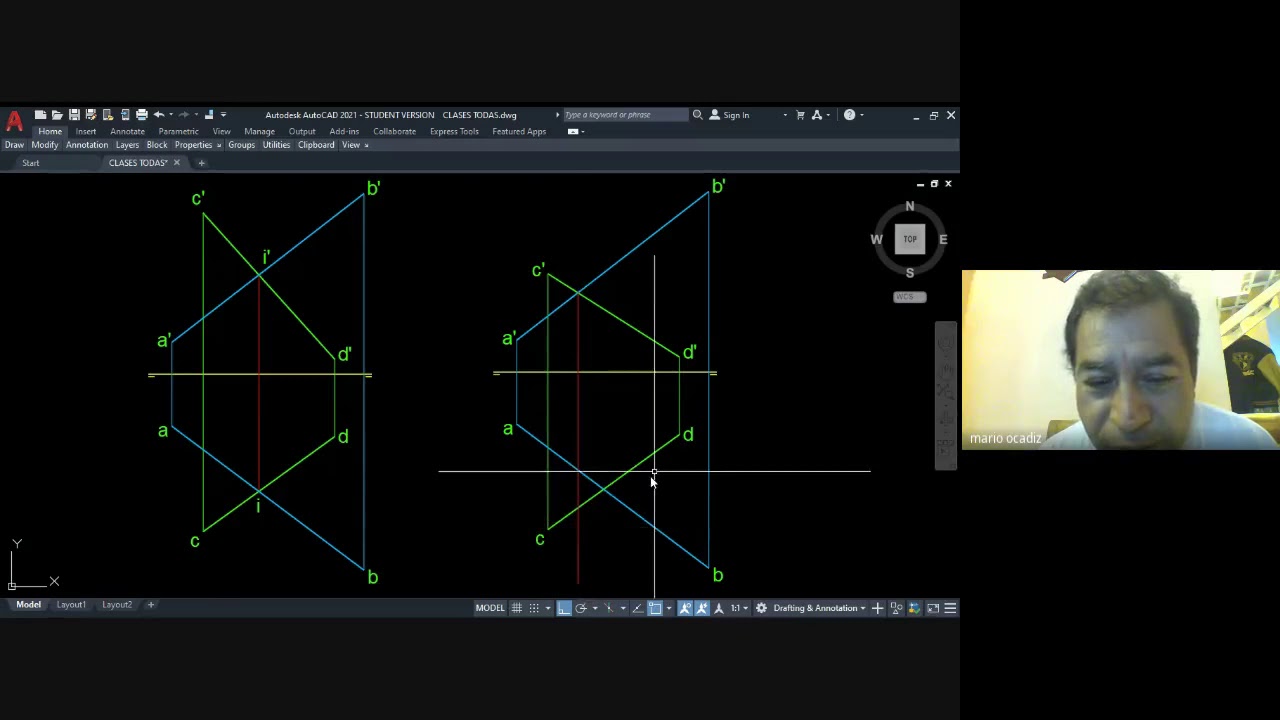The width and height of the screenshot is (1280, 720).
Task: Click the W compass direction on ViewCube
Action: point(876,239)
